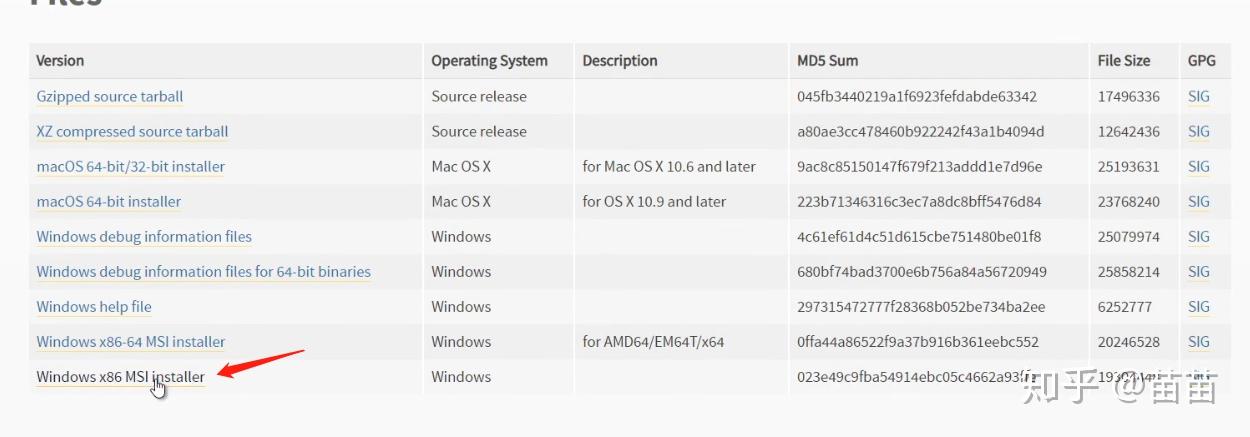This screenshot has height=437, width=1250.
Task: Download the Windows help file
Action: pyautogui.click(x=94, y=307)
